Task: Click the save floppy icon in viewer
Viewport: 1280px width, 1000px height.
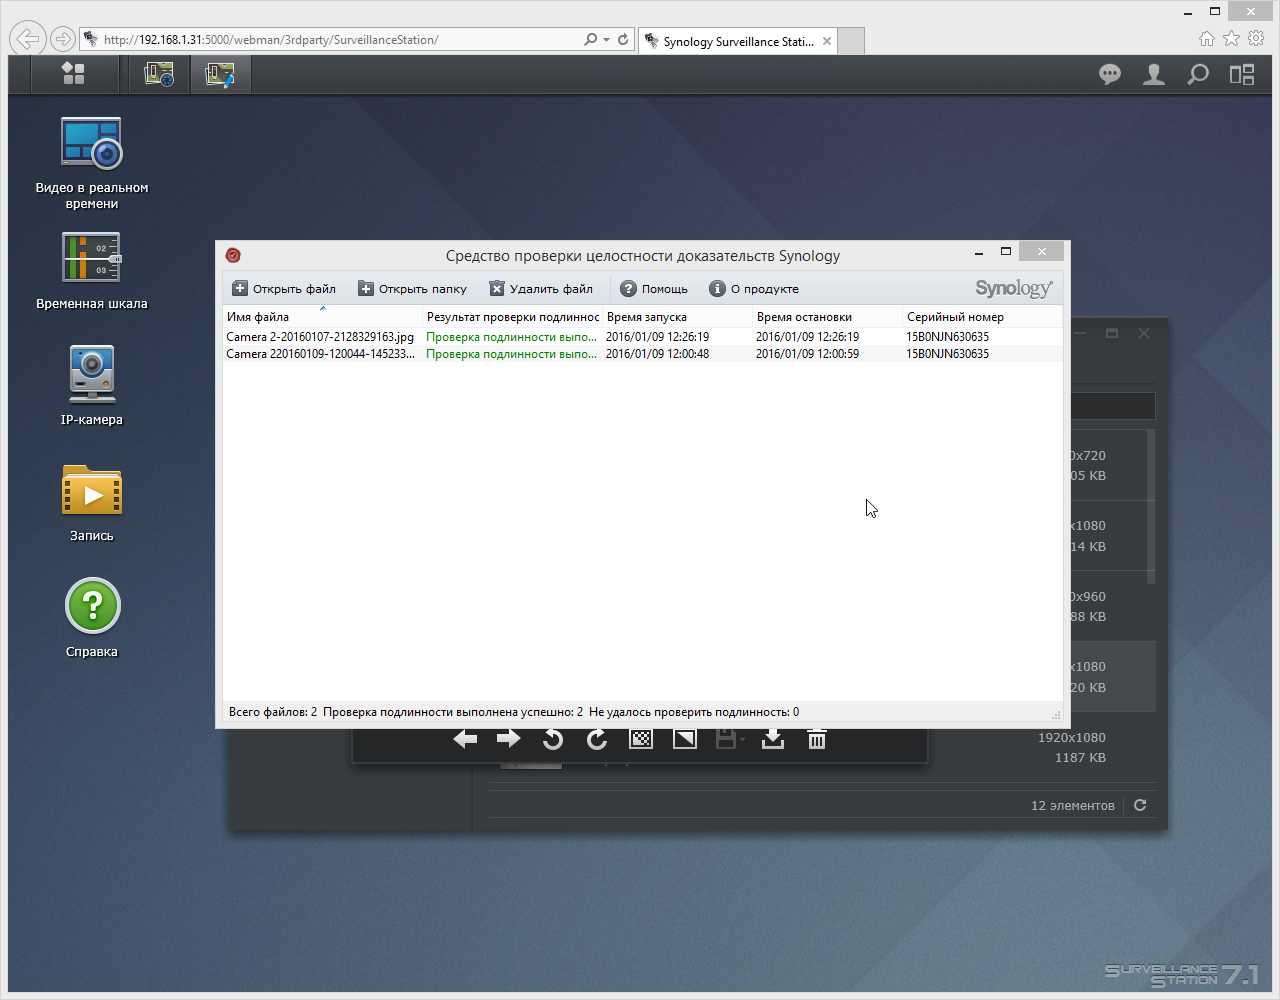Action: (726, 739)
